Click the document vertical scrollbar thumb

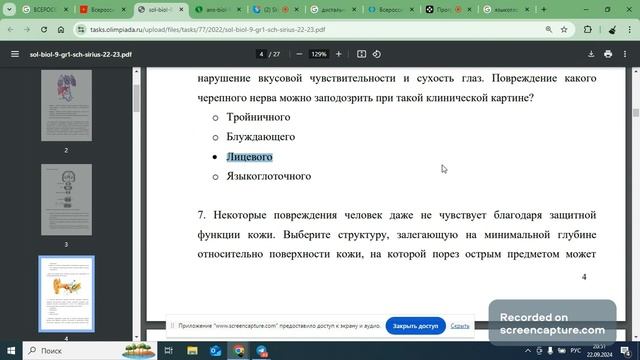click(x=636, y=112)
